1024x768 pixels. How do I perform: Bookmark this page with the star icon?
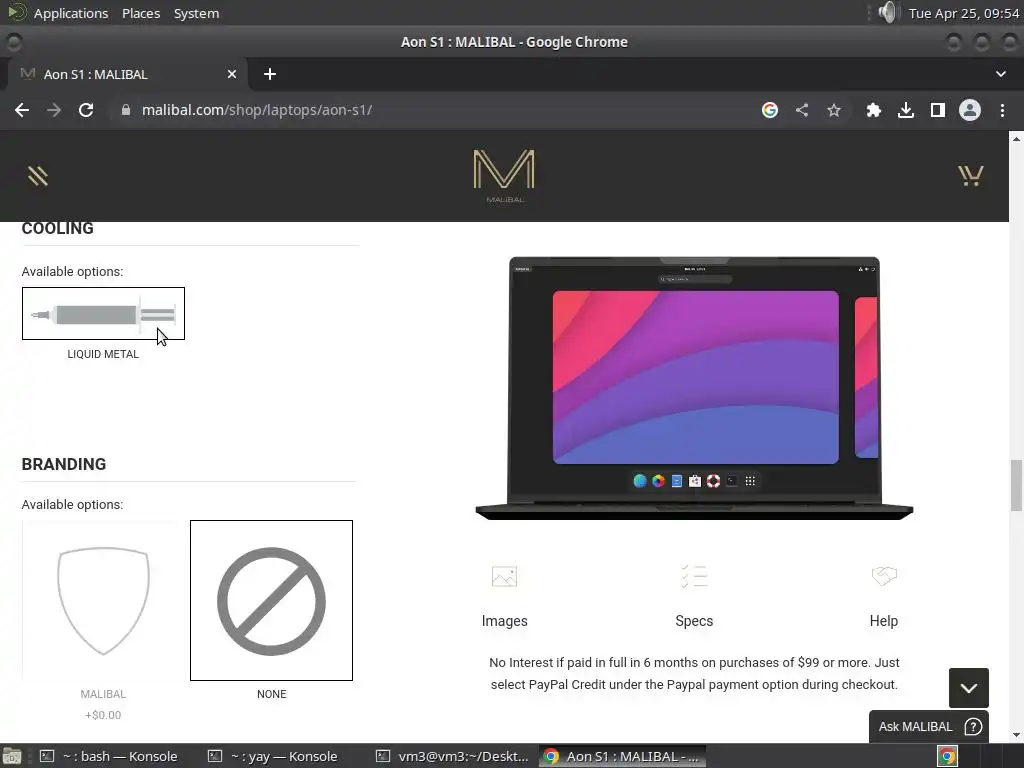click(834, 110)
